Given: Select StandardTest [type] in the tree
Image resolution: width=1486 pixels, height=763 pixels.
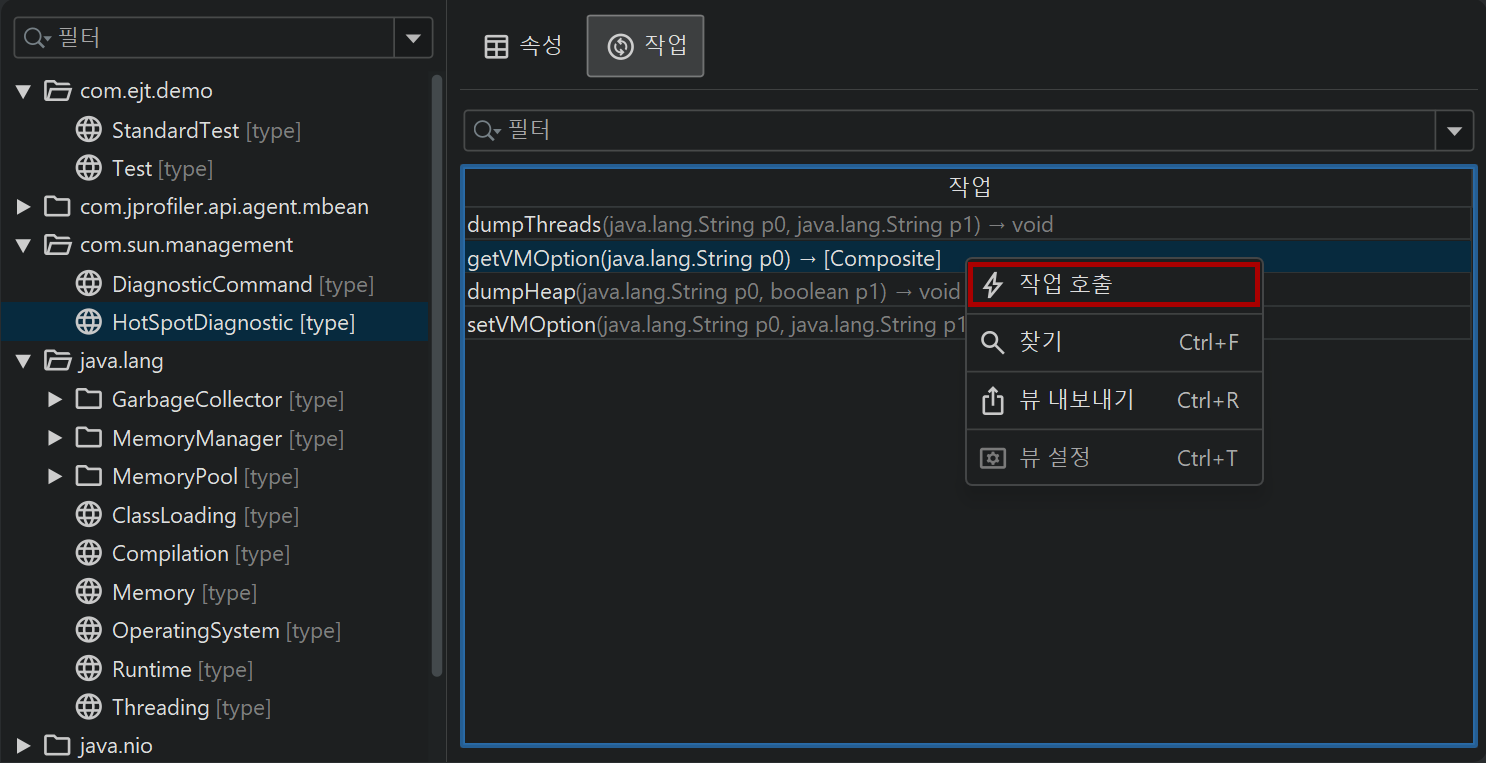Looking at the screenshot, I should pos(206,130).
